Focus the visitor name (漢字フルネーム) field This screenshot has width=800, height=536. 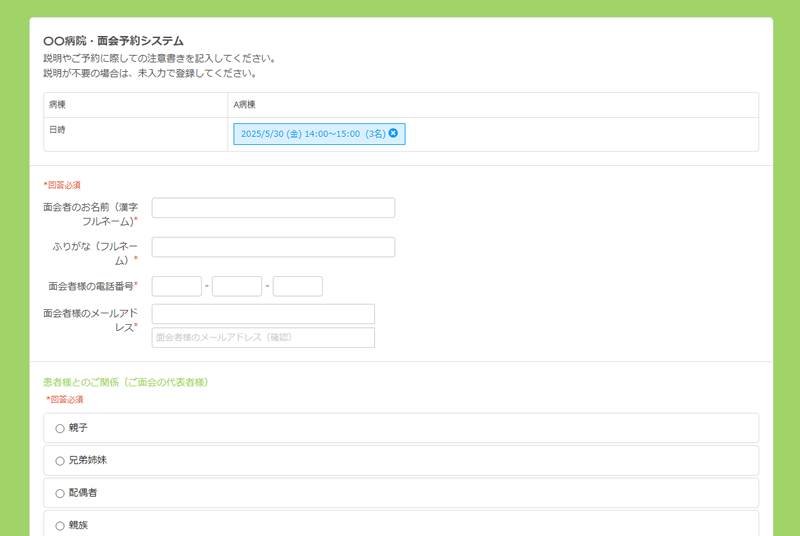[273, 208]
